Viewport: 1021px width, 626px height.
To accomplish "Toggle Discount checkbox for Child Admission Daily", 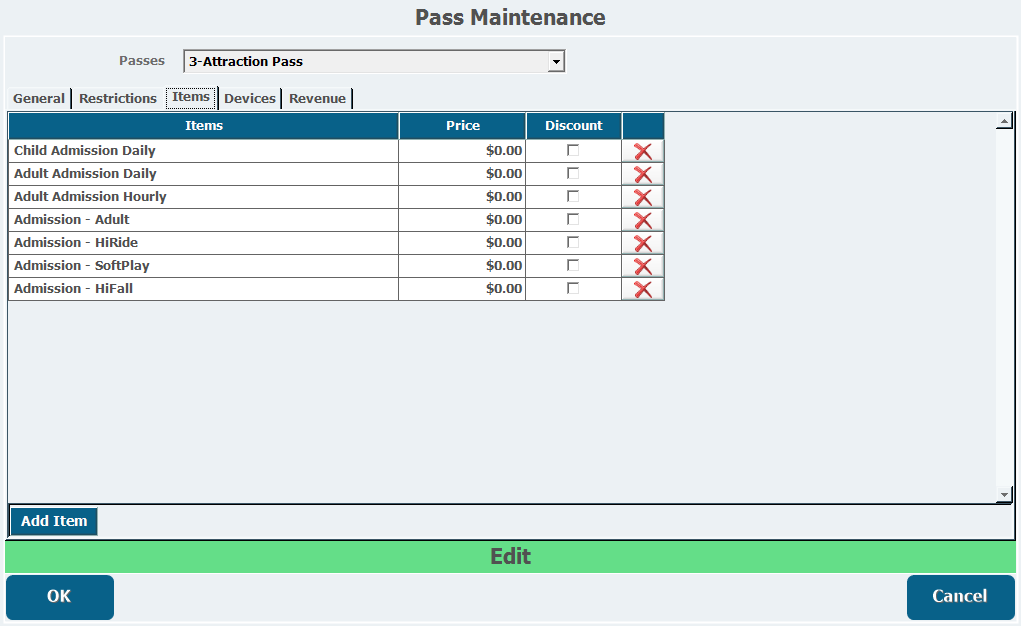I will coord(573,150).
